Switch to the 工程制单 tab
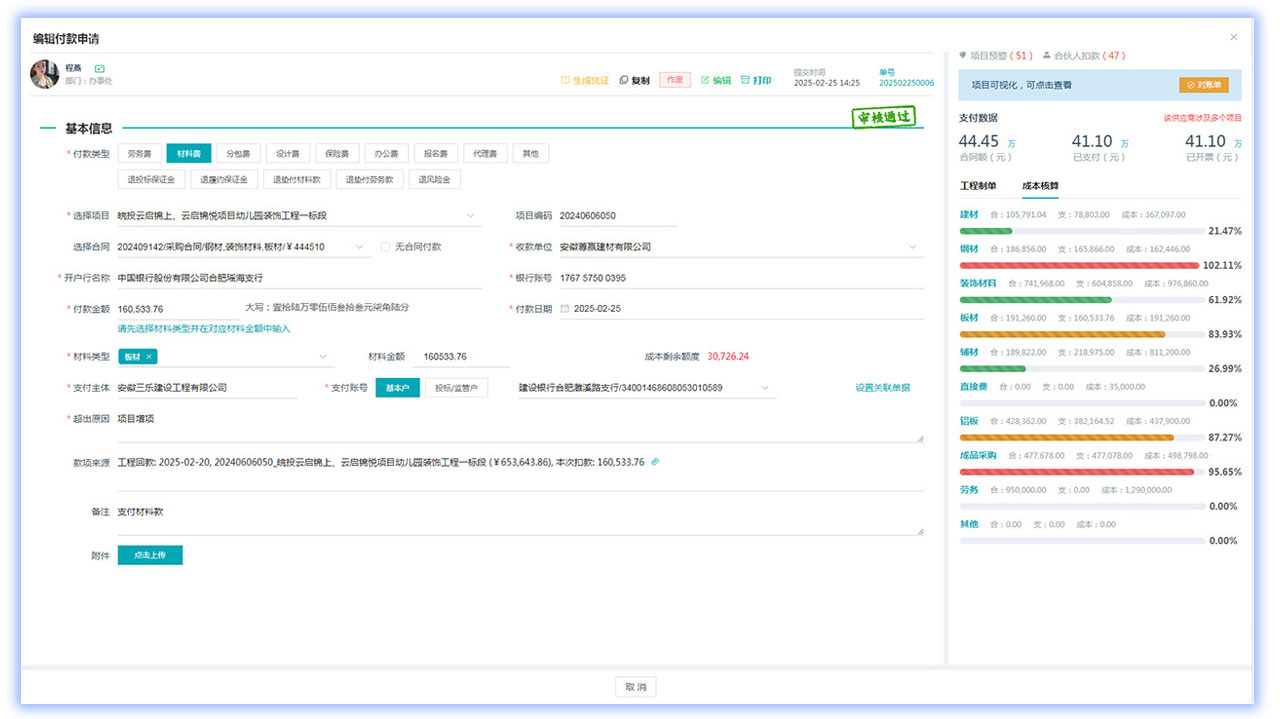Viewport: 1280px width, 719px height. pyautogui.click(x=978, y=186)
